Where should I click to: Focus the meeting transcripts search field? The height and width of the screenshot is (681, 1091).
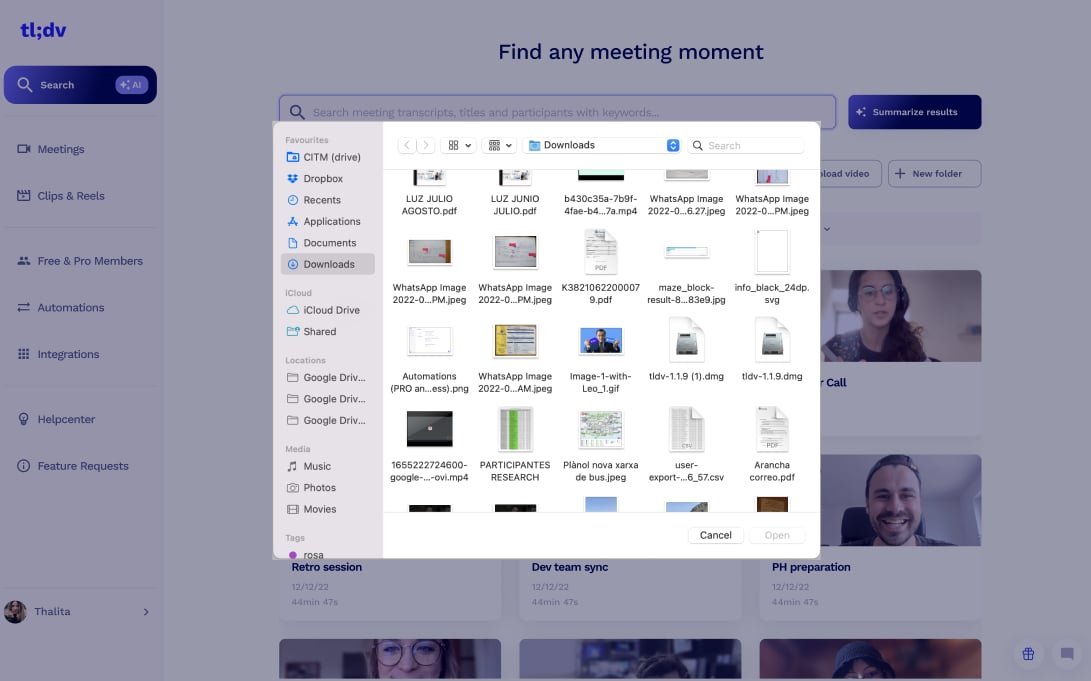(x=557, y=112)
